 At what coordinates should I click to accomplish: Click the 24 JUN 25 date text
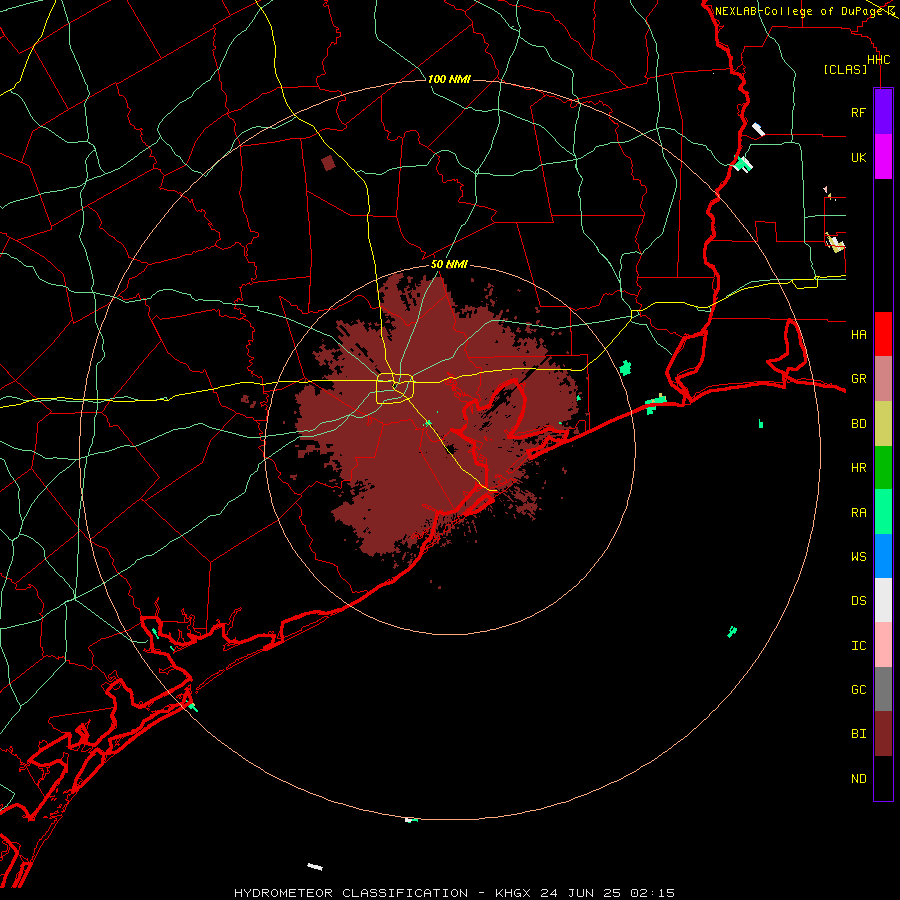click(x=582, y=893)
